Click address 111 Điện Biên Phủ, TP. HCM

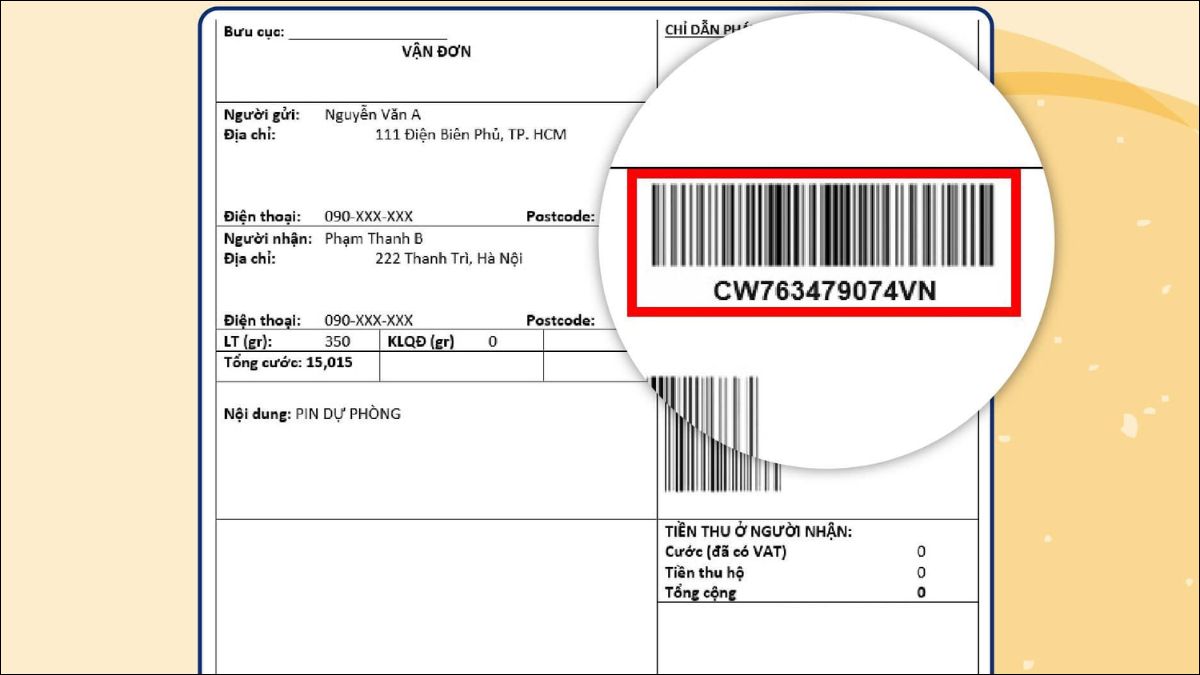point(470,134)
